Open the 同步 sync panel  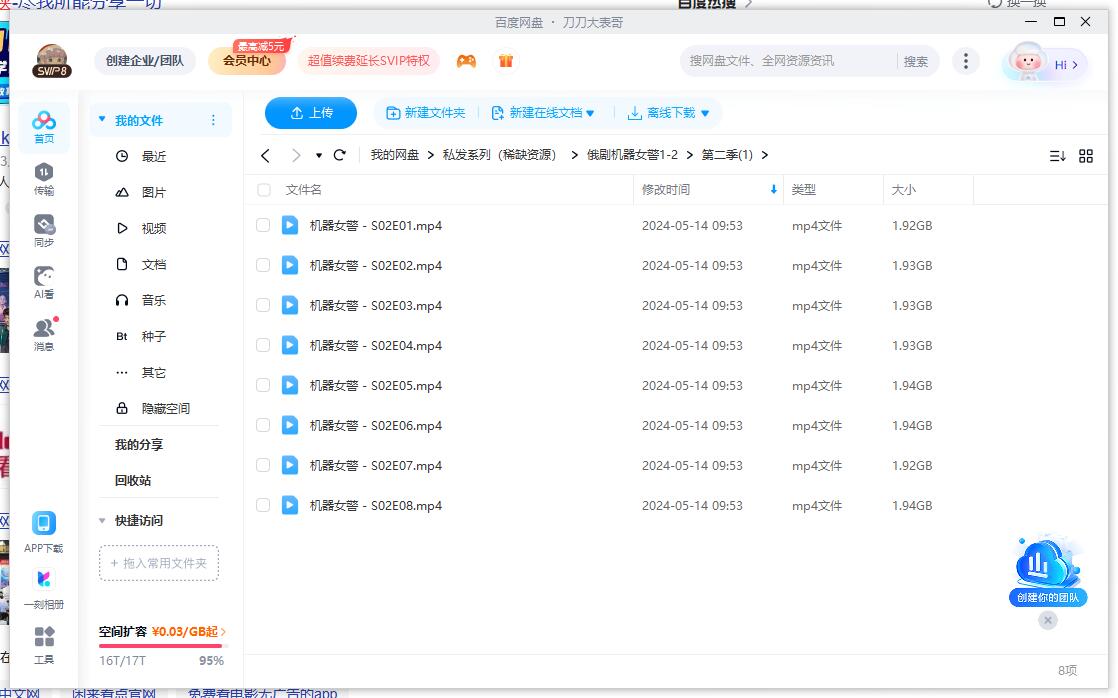pyautogui.click(x=44, y=230)
